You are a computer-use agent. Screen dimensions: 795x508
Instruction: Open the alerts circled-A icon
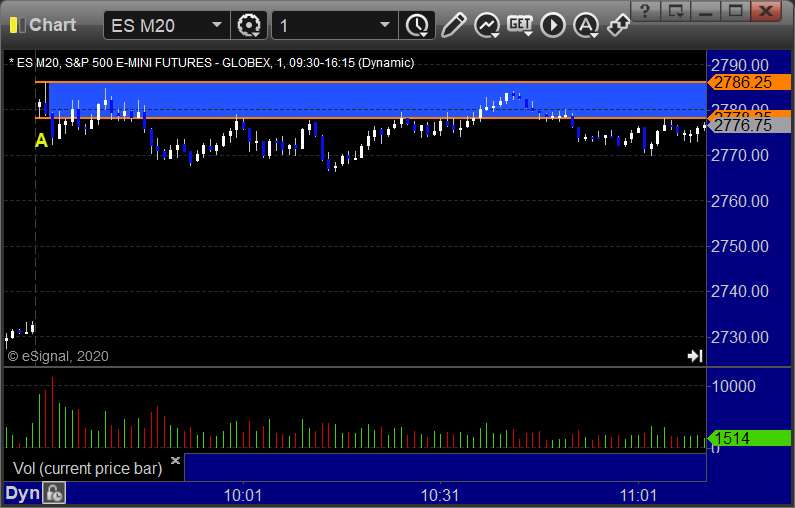[586, 25]
